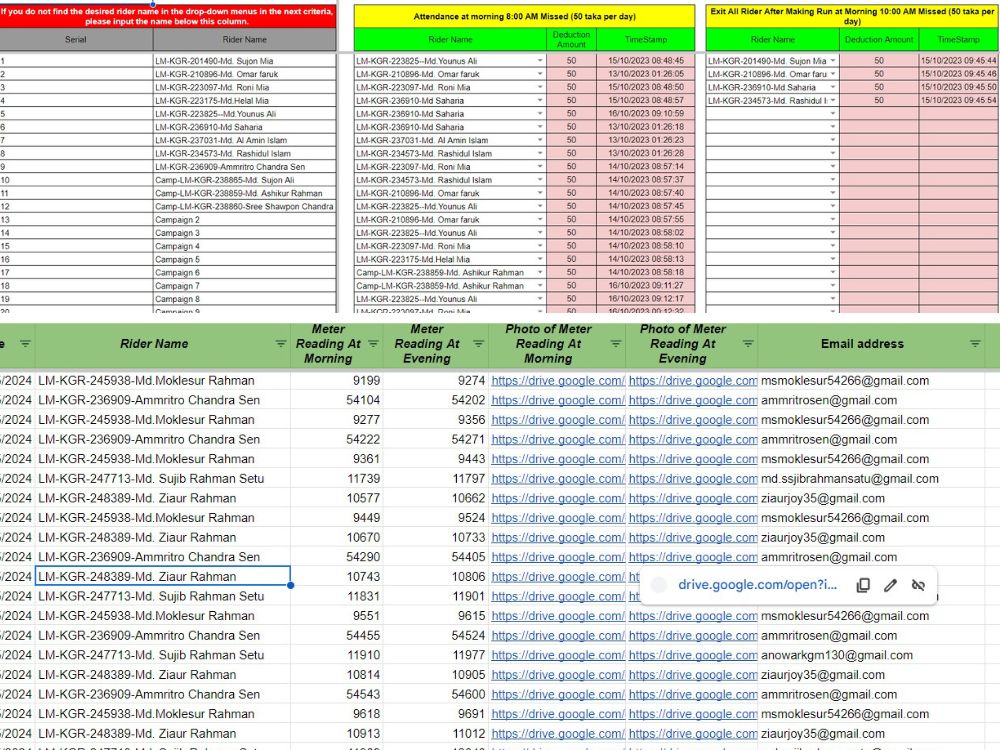This screenshot has height=750, width=1000.
Task: Remove the link with the unlink icon
Action: click(x=918, y=585)
